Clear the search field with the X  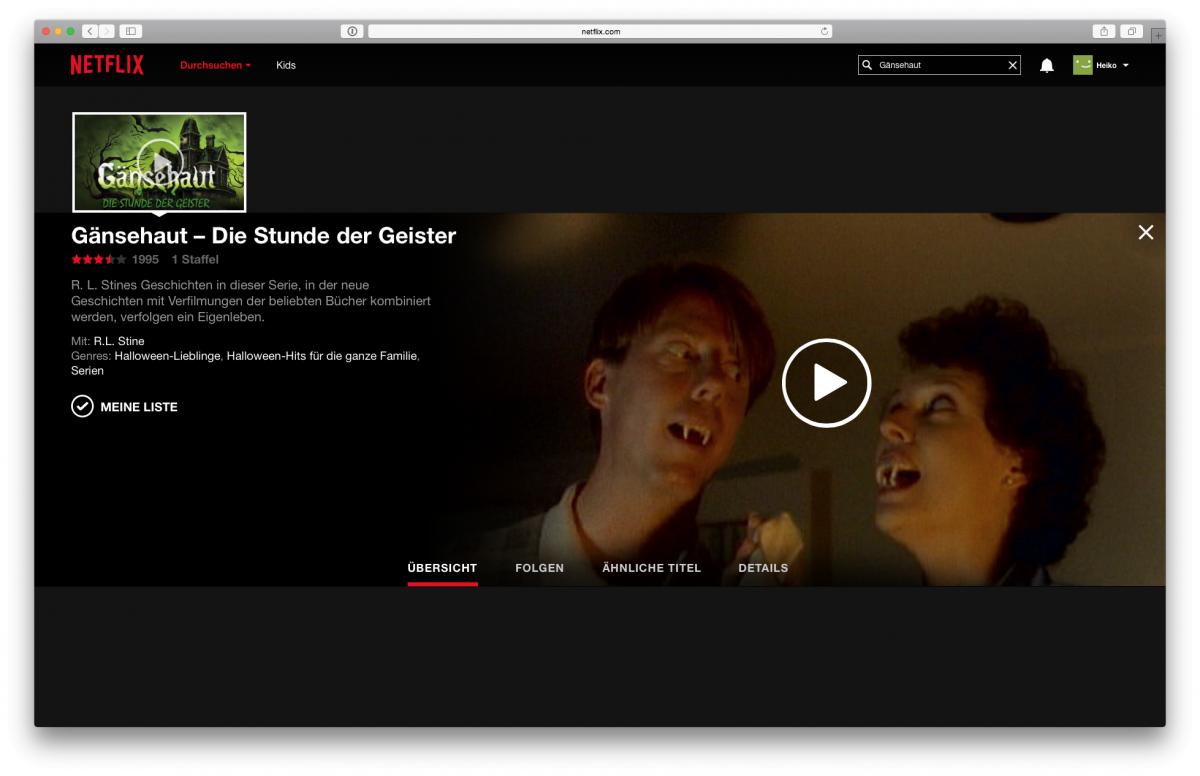pyautogui.click(x=1013, y=65)
